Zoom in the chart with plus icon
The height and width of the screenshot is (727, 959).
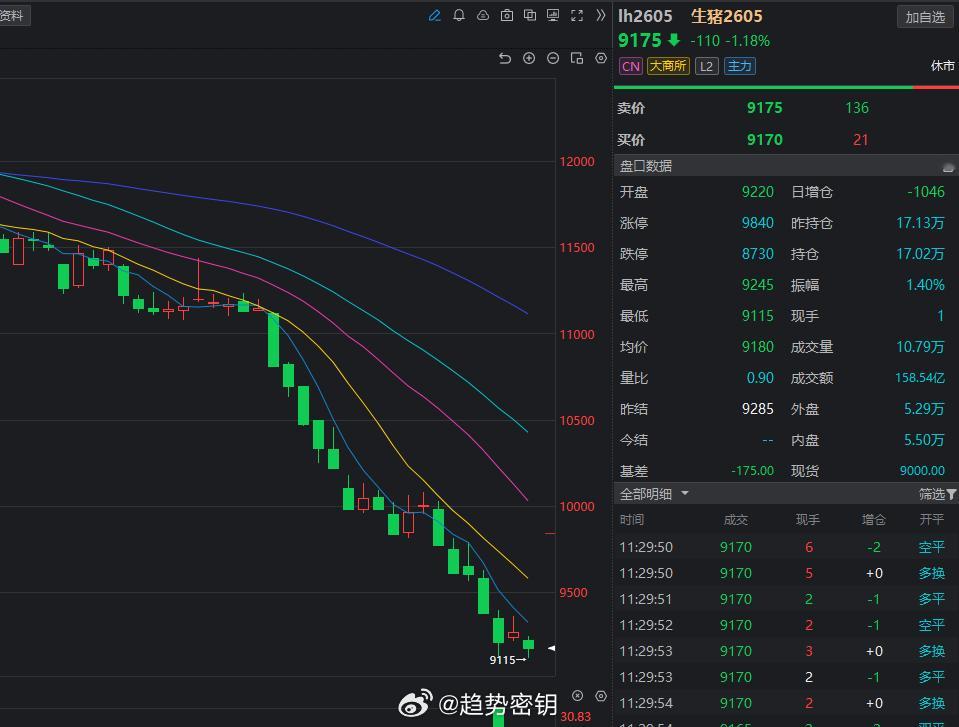click(x=529, y=59)
